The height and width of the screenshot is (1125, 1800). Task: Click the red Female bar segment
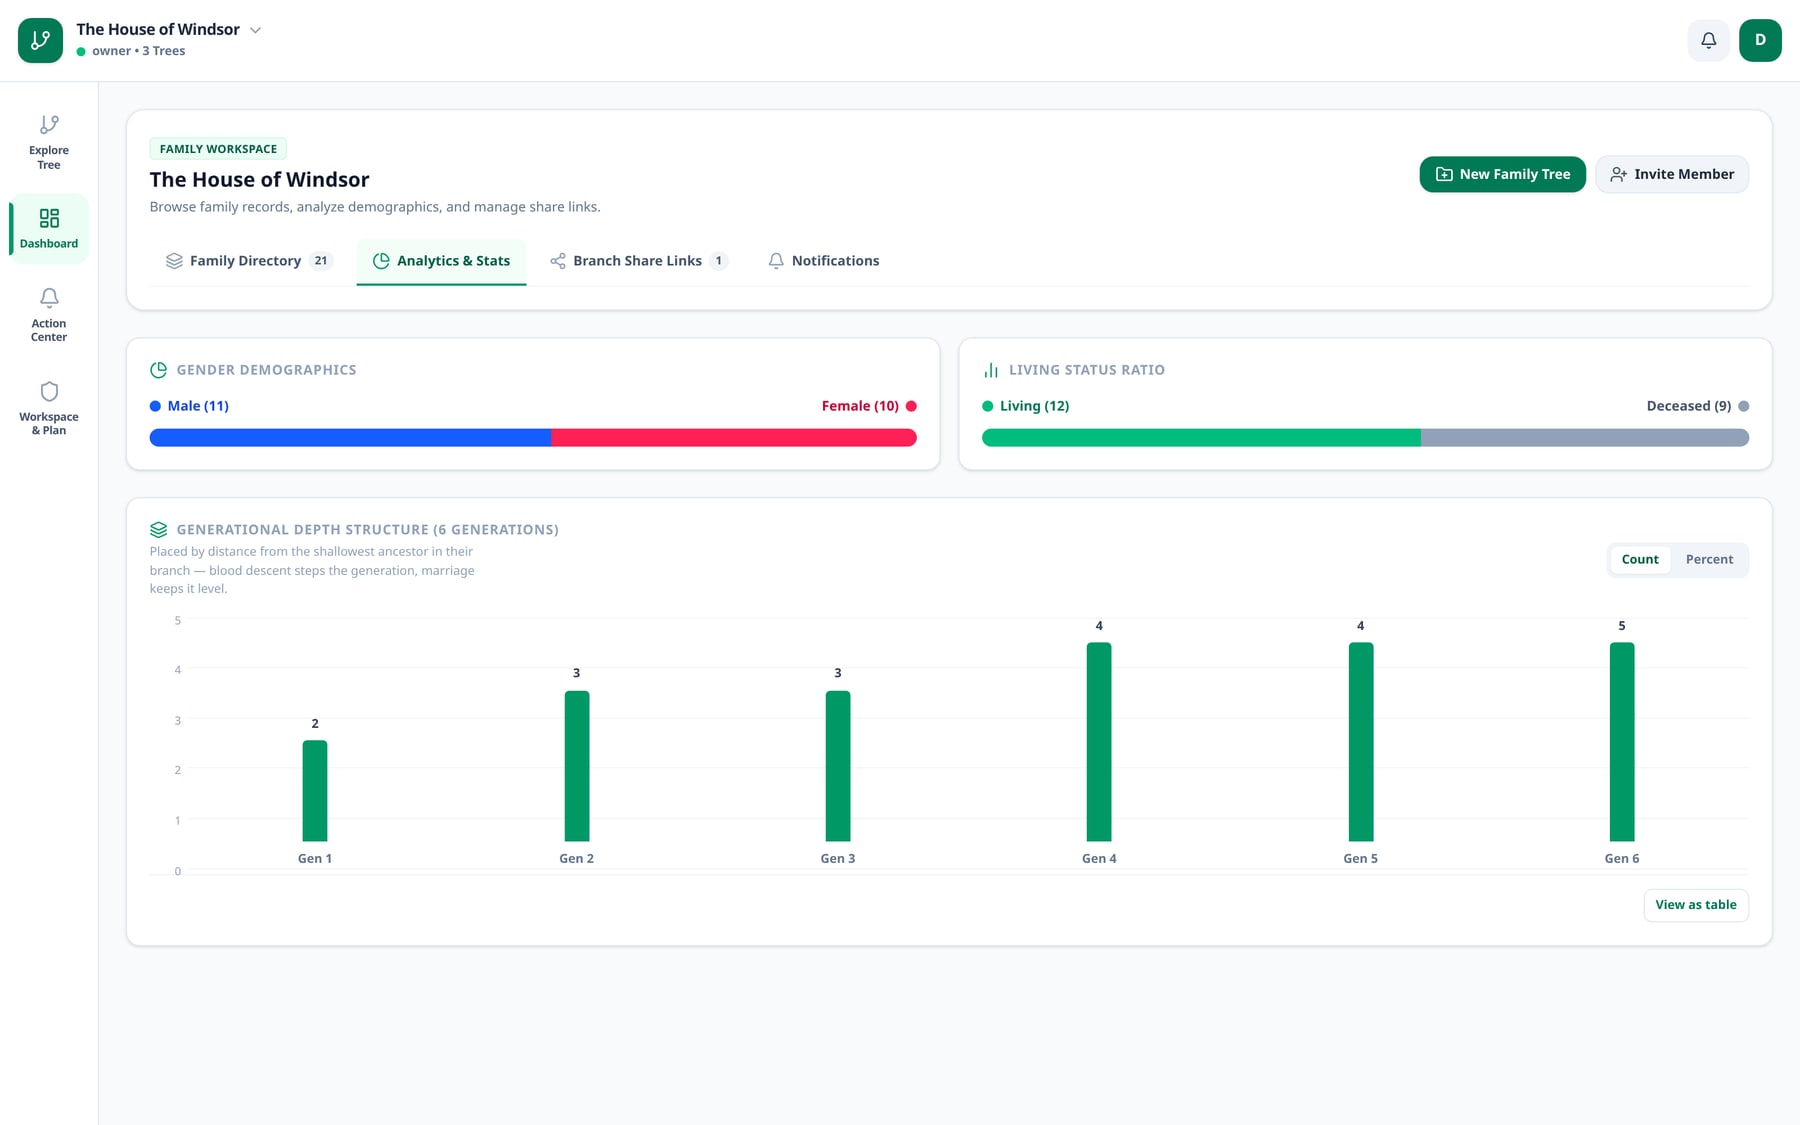click(734, 437)
